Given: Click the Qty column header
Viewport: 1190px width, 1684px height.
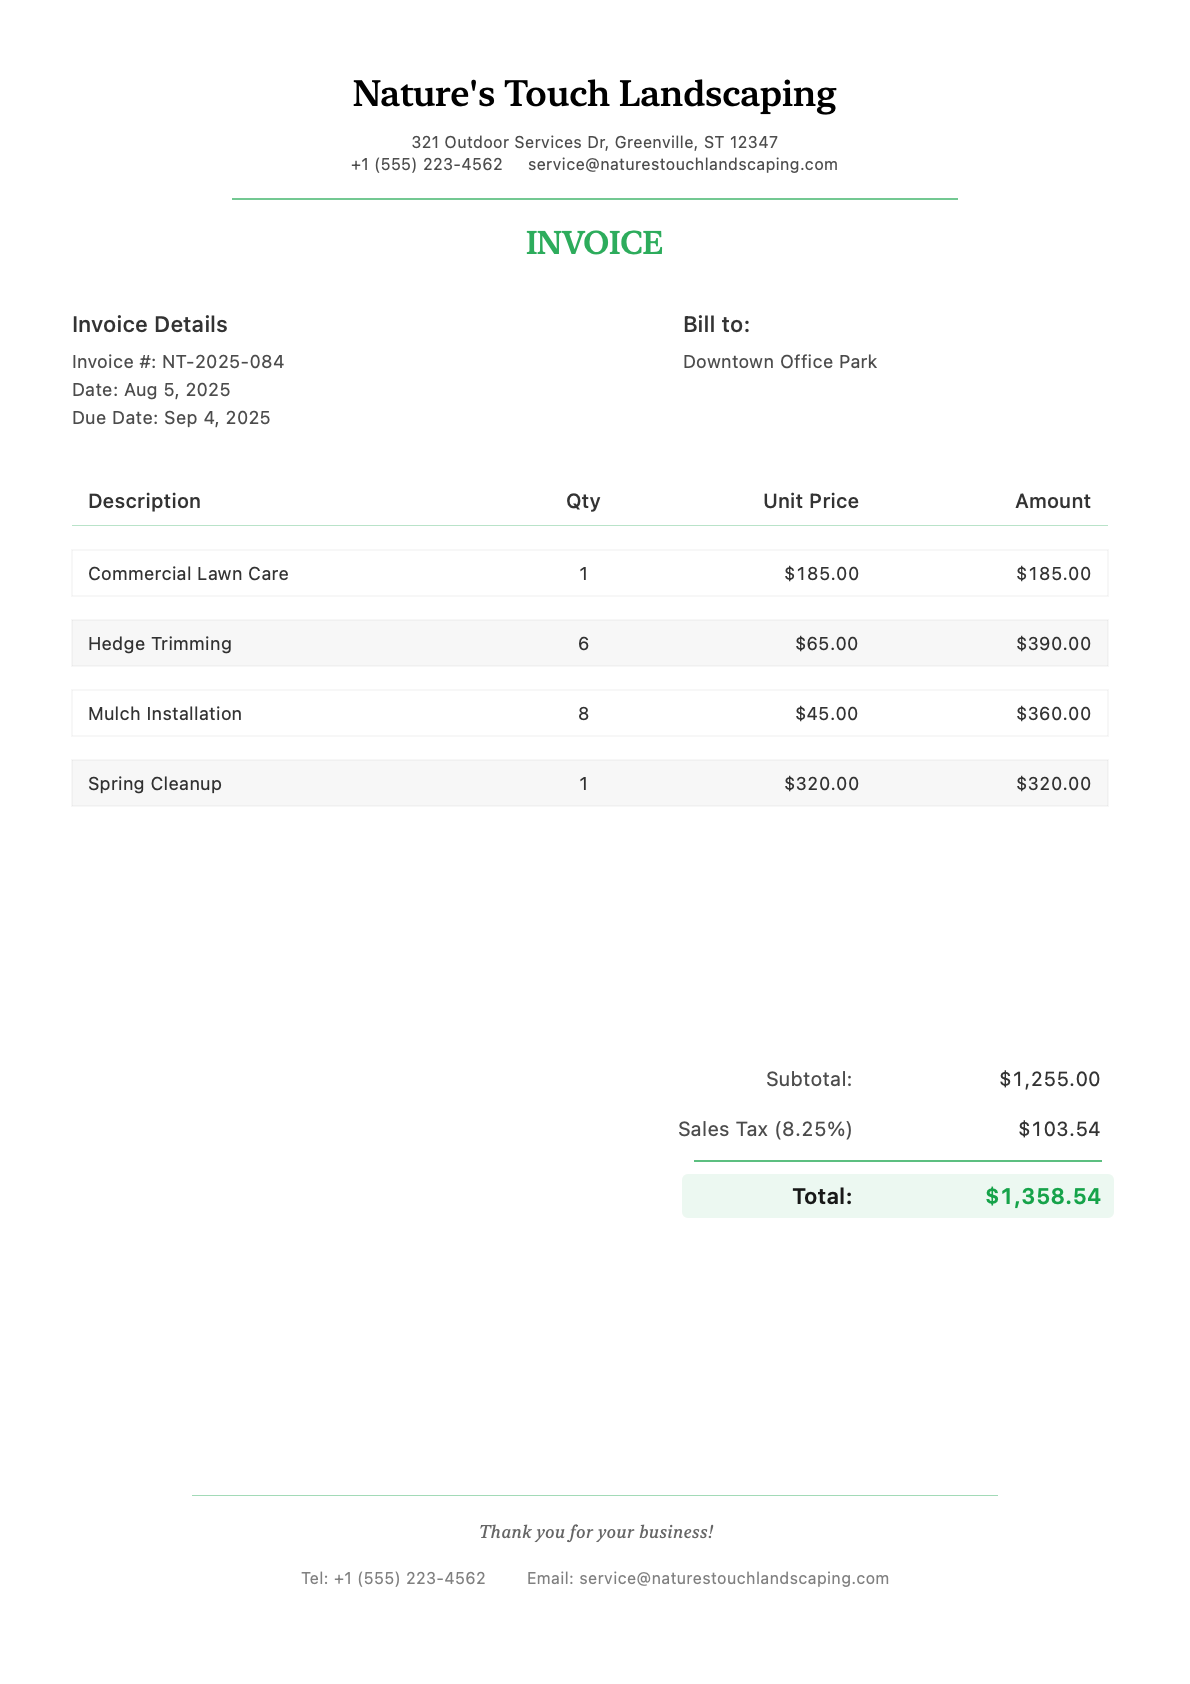Looking at the screenshot, I should 583,501.
